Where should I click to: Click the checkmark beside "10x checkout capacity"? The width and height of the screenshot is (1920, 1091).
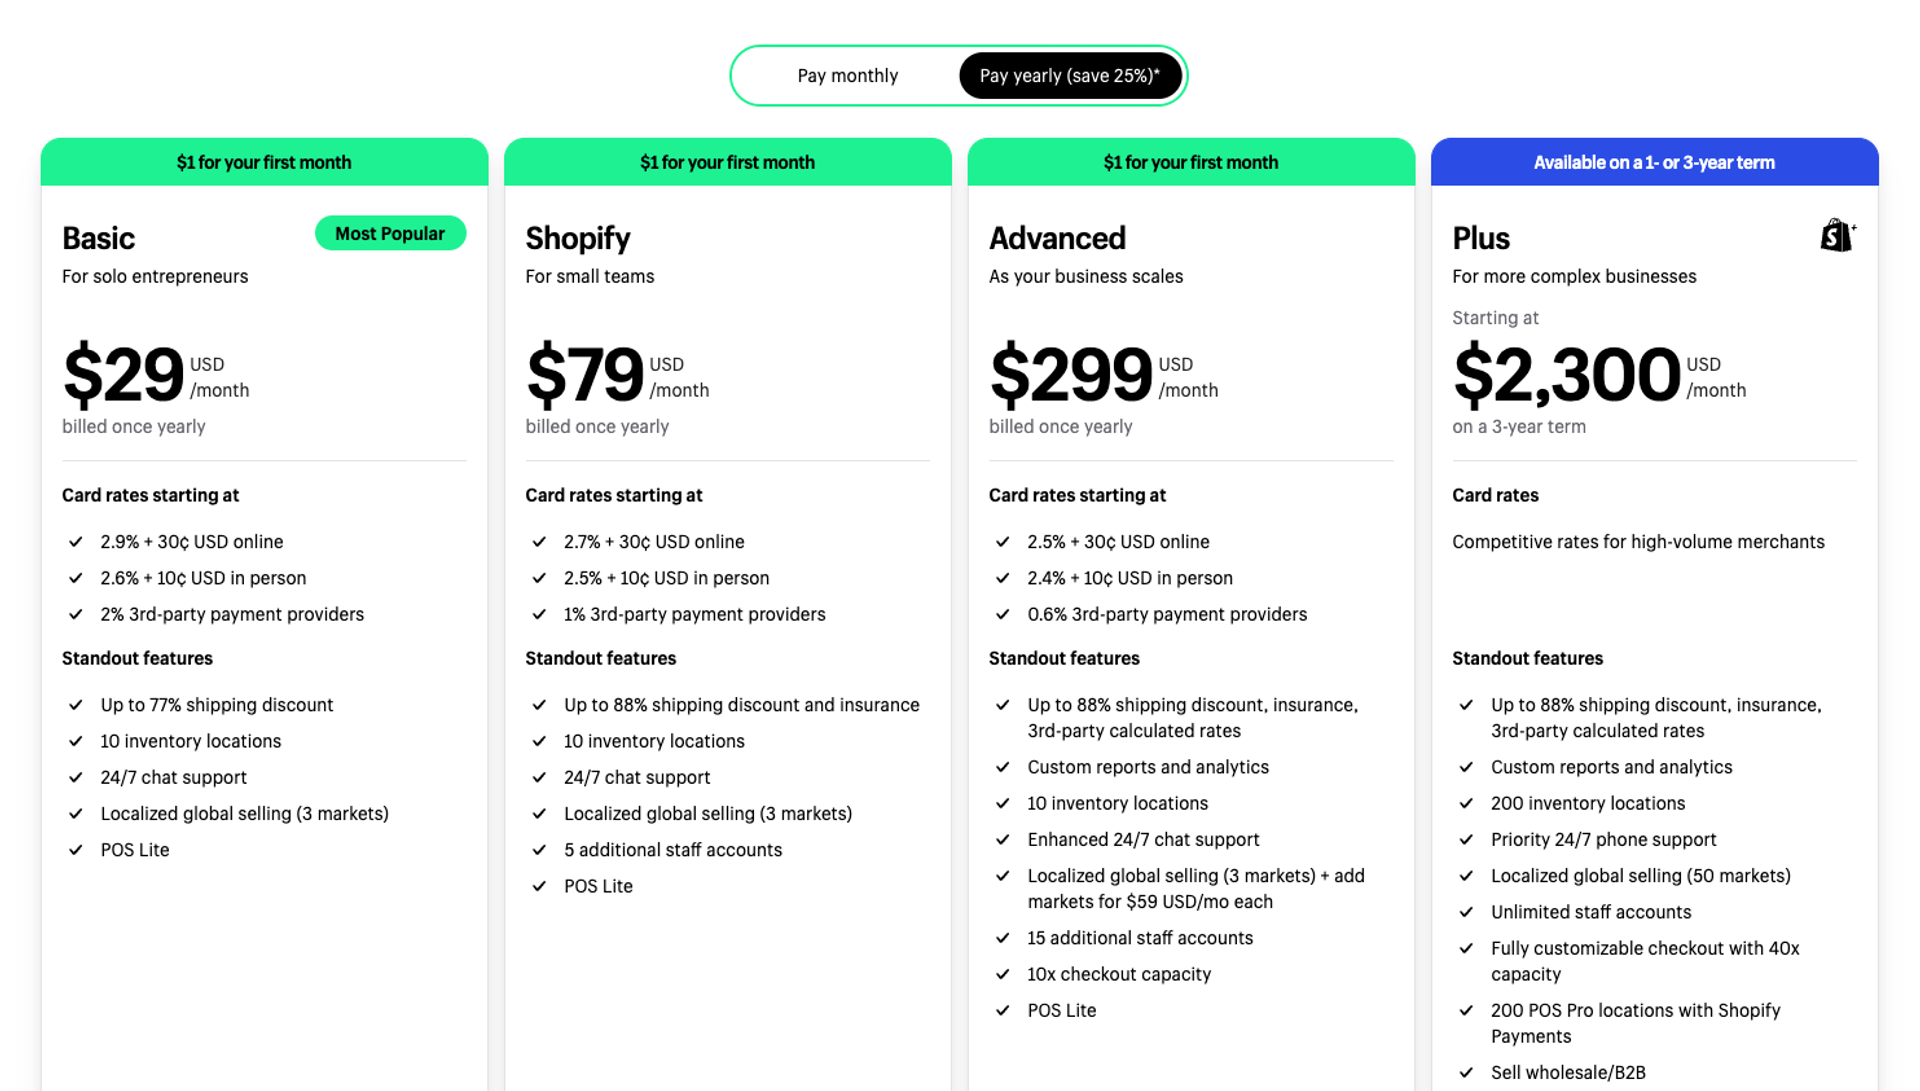[1003, 974]
